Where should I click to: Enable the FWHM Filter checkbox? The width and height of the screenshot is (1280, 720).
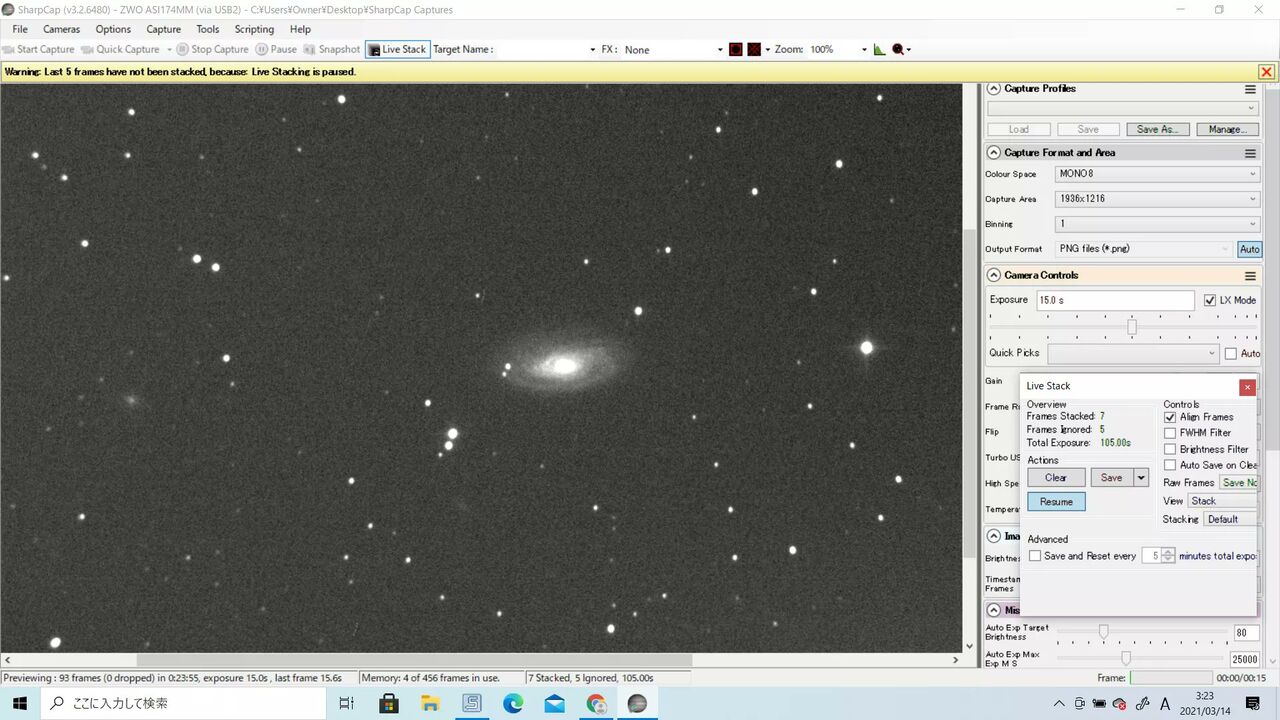point(1170,433)
